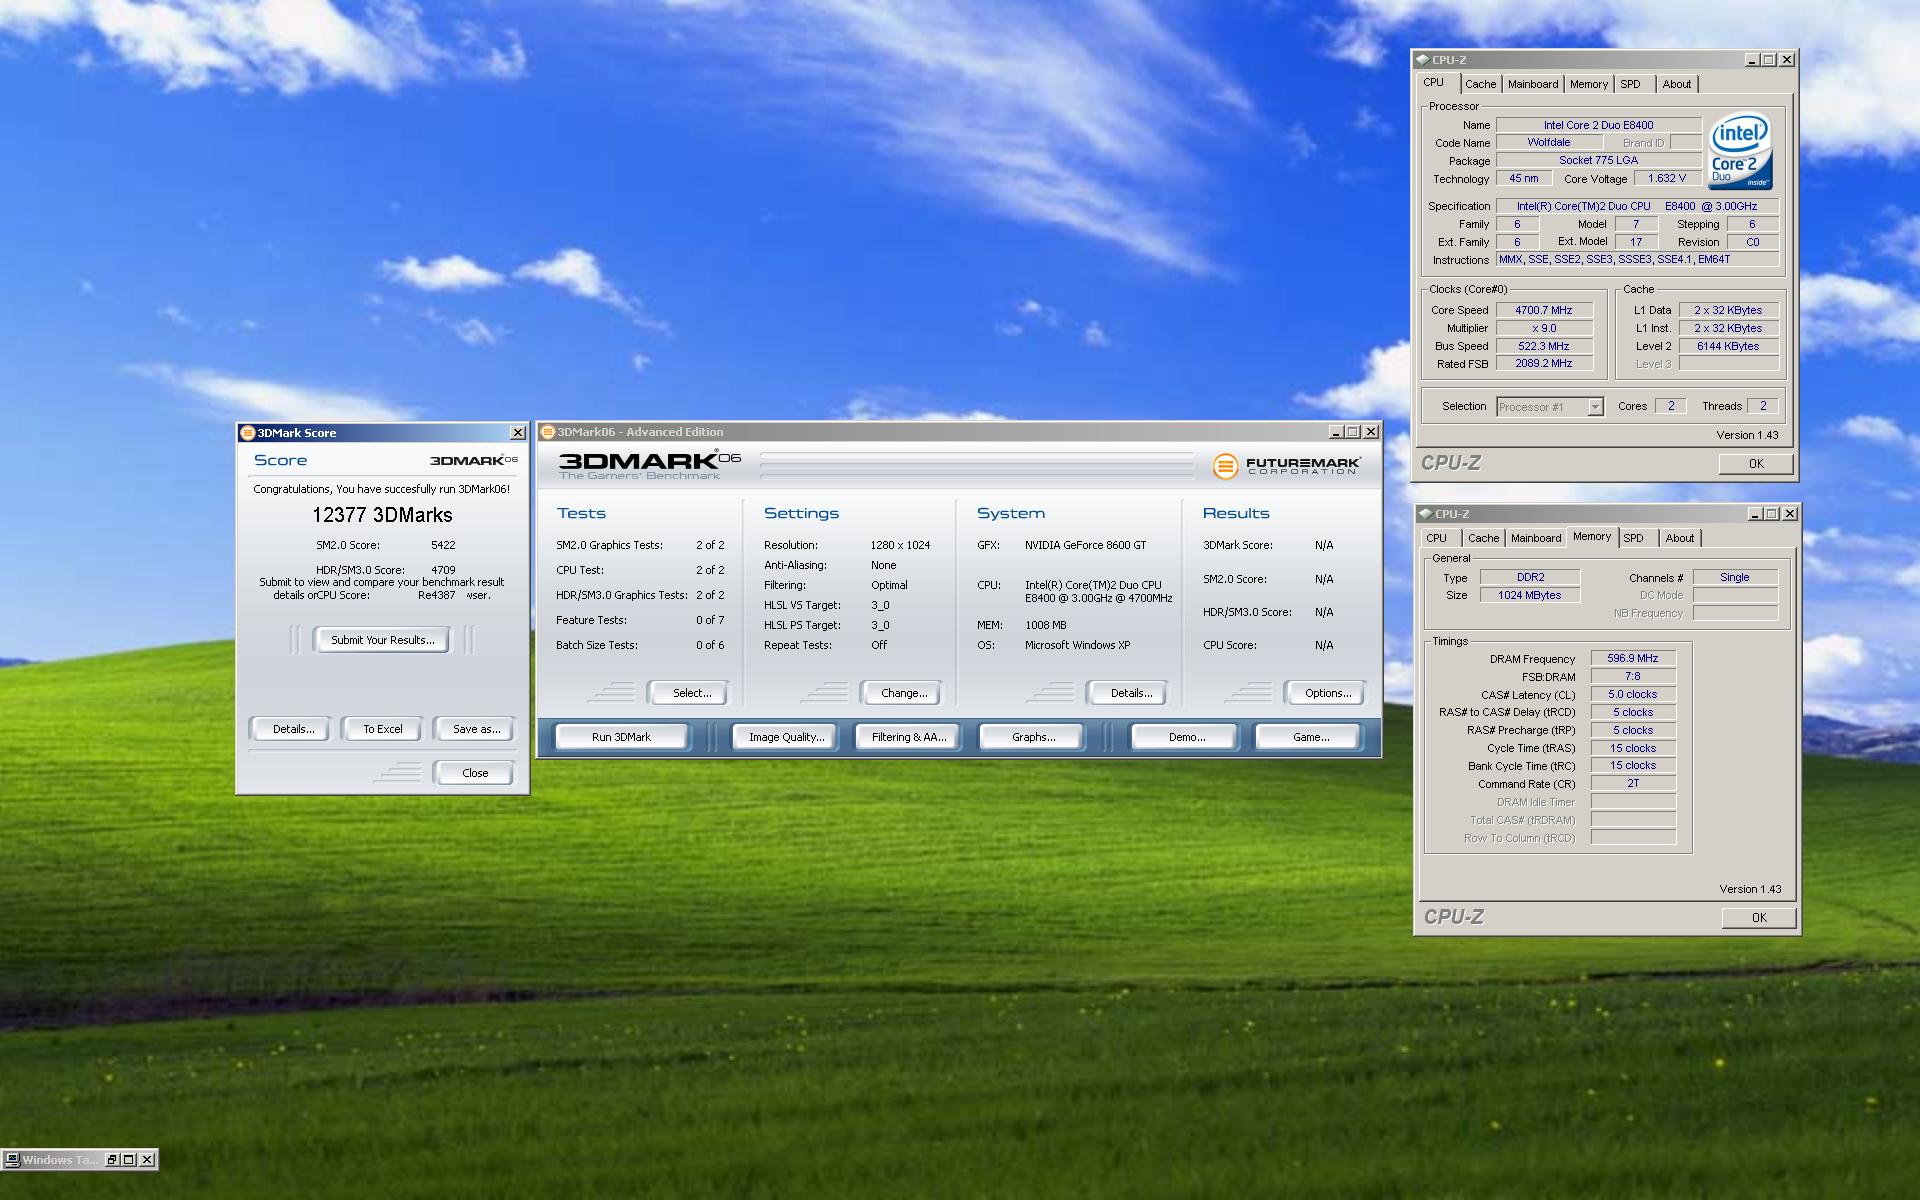This screenshot has width=1920, height=1200.
Task: Close the 3DMark06 Advanced Edition window
Action: (x=1371, y=432)
